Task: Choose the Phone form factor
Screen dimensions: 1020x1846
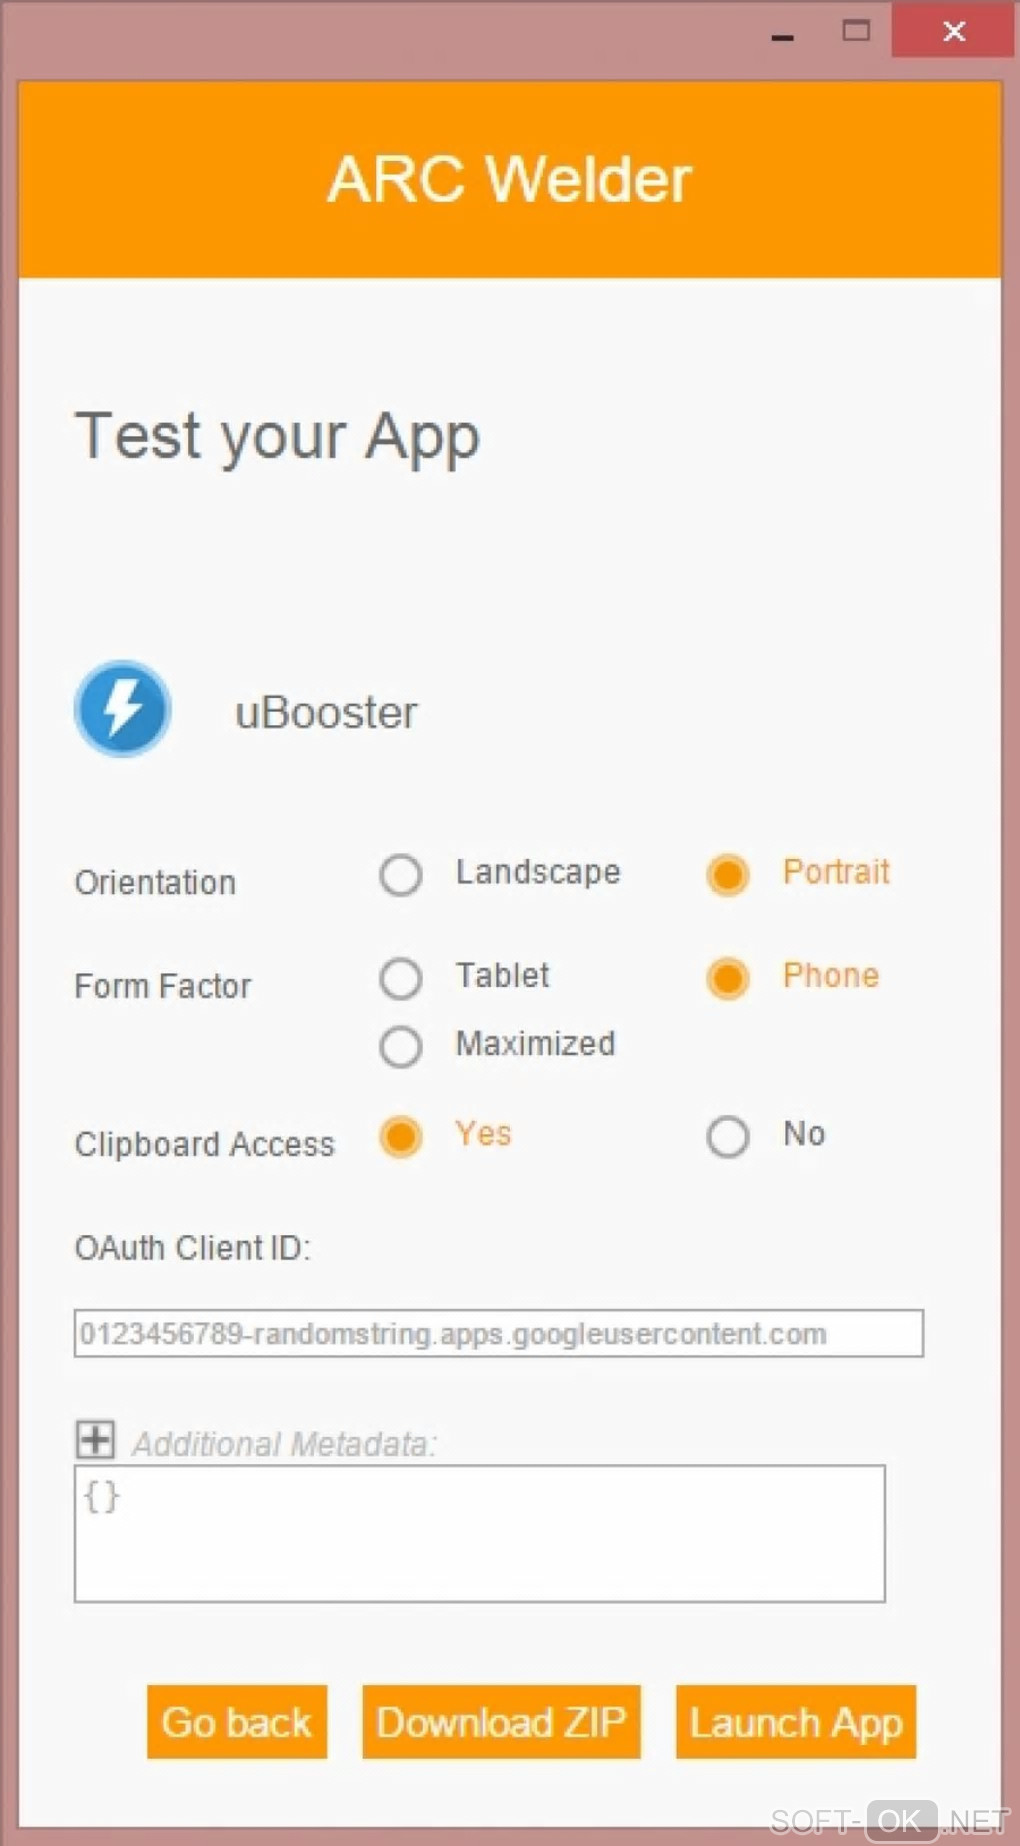Action: (x=728, y=978)
